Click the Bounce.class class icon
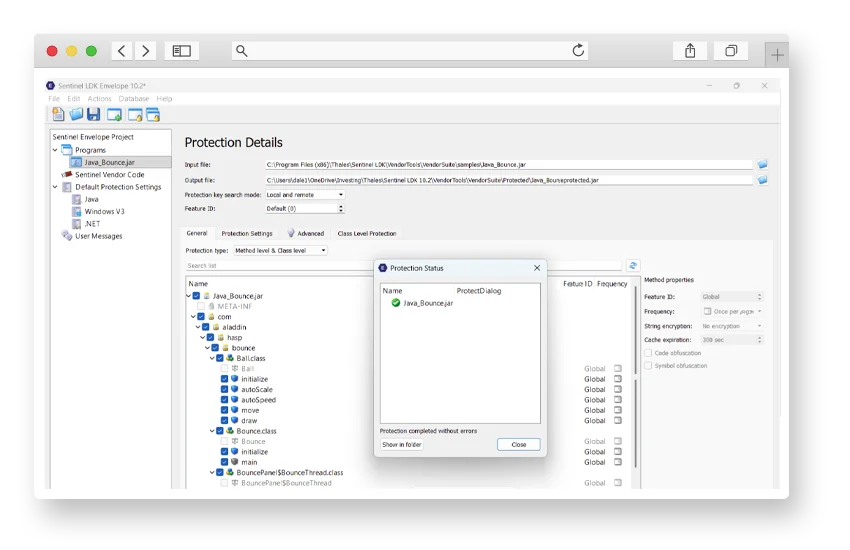This screenshot has width=850, height=550. click(x=230, y=431)
